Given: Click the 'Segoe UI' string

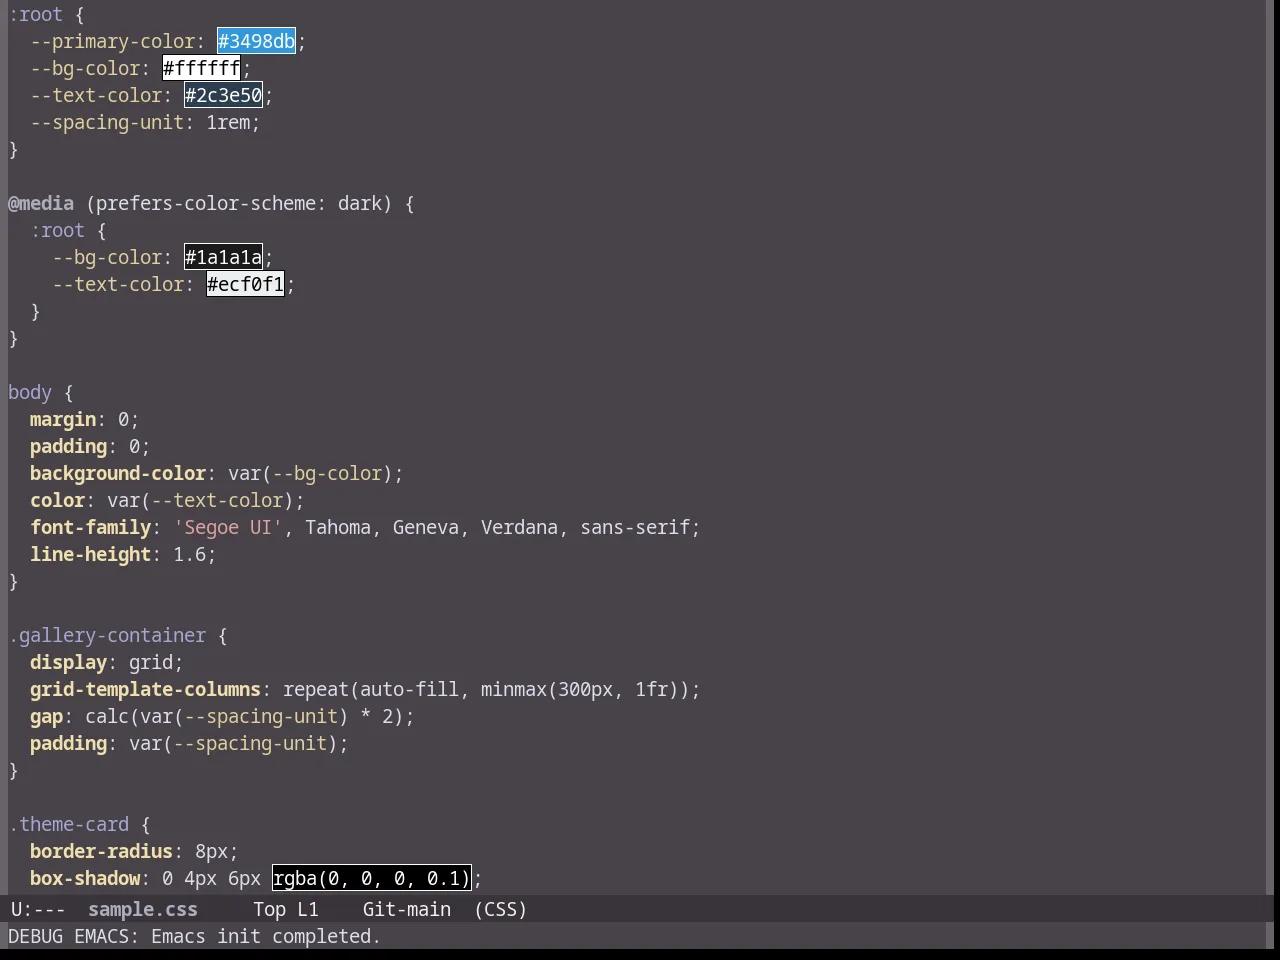Looking at the screenshot, I should click(x=228, y=527).
